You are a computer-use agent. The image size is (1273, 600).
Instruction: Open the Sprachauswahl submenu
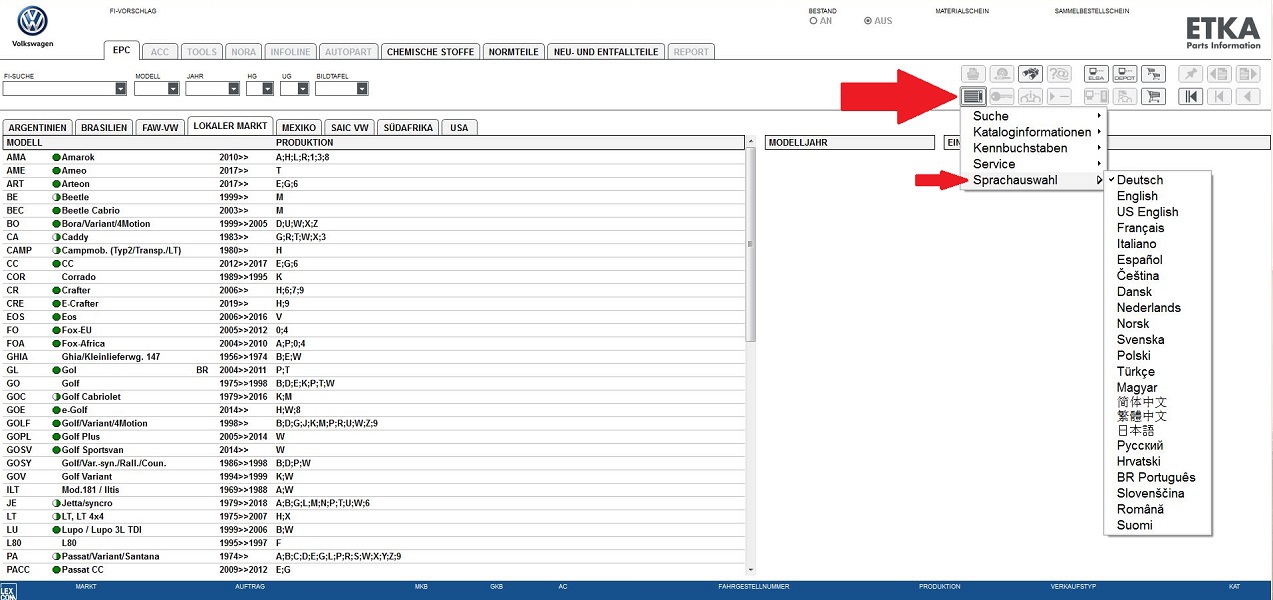1035,180
